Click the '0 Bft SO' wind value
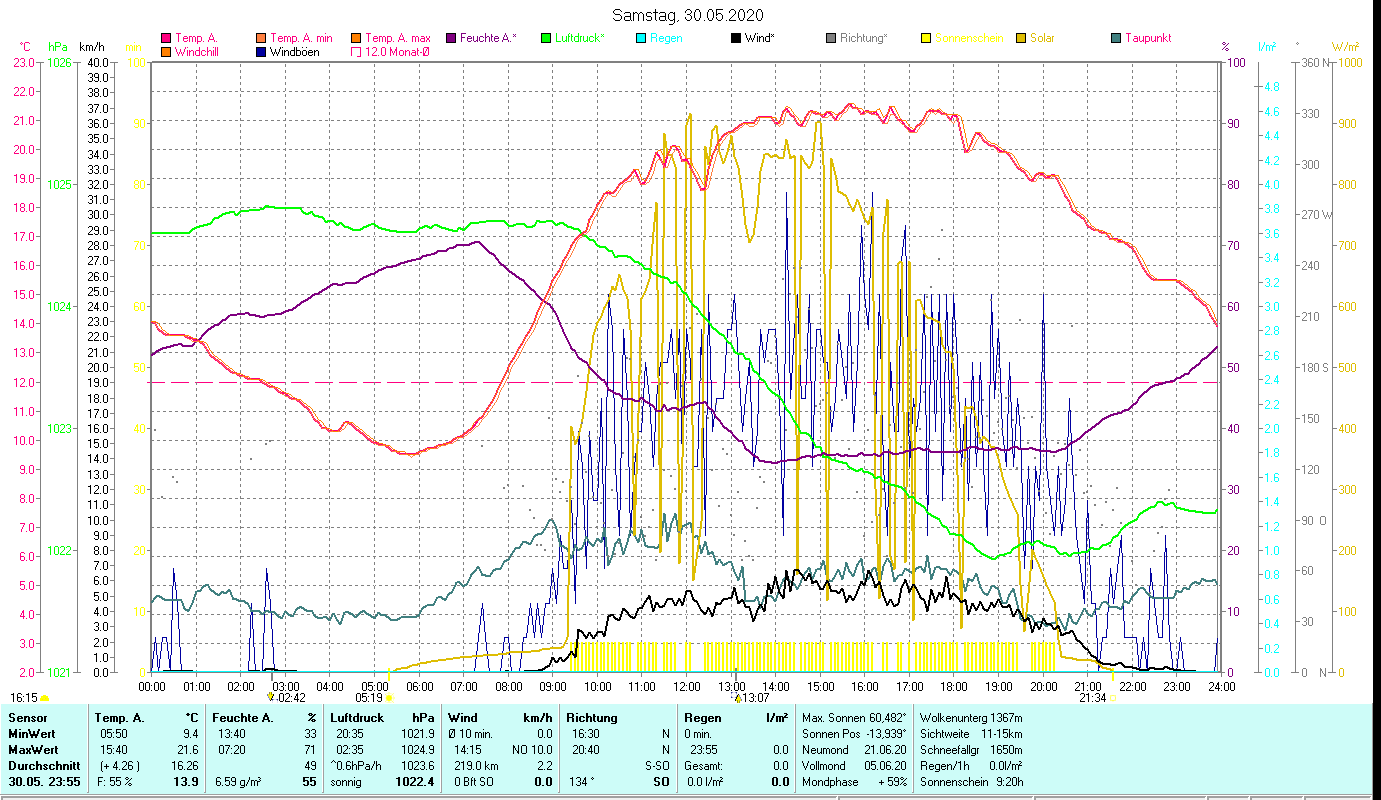Image resolution: width=1381 pixels, height=800 pixels. click(x=475, y=781)
